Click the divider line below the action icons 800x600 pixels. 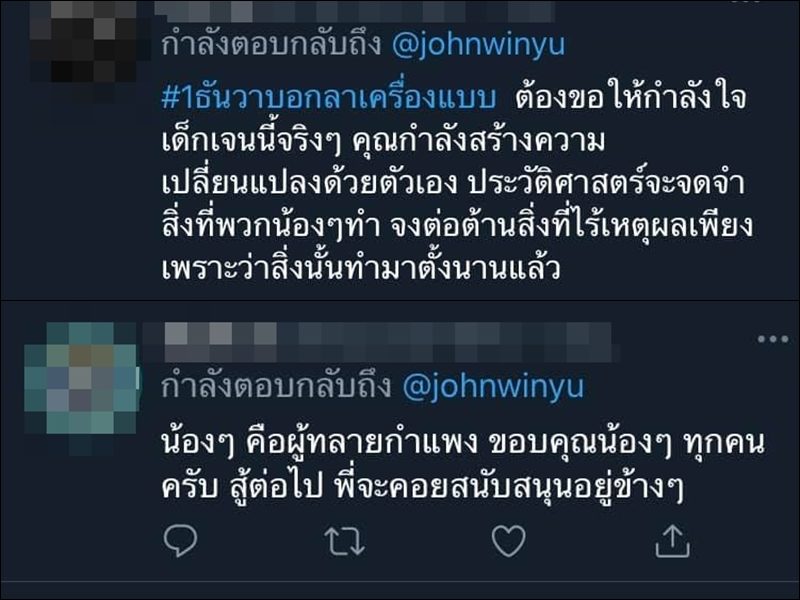(400, 581)
